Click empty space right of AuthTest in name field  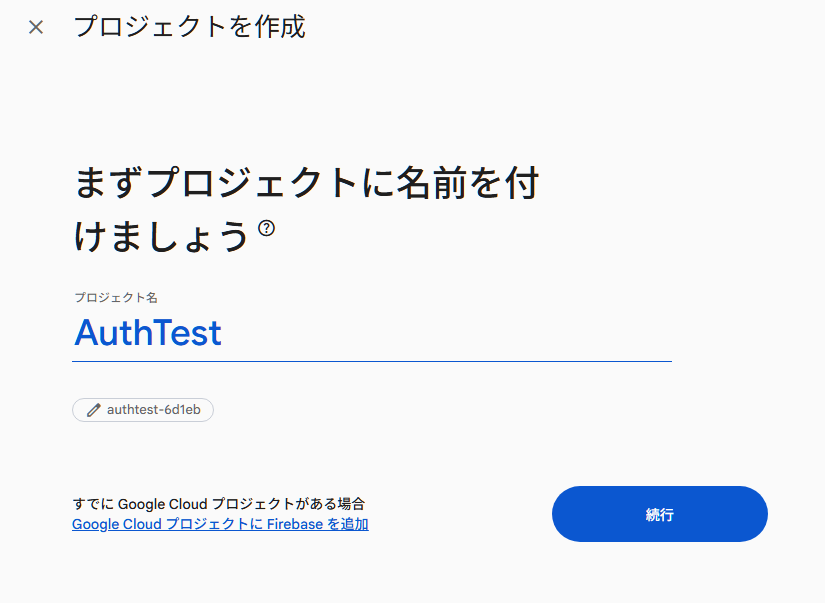(450, 332)
